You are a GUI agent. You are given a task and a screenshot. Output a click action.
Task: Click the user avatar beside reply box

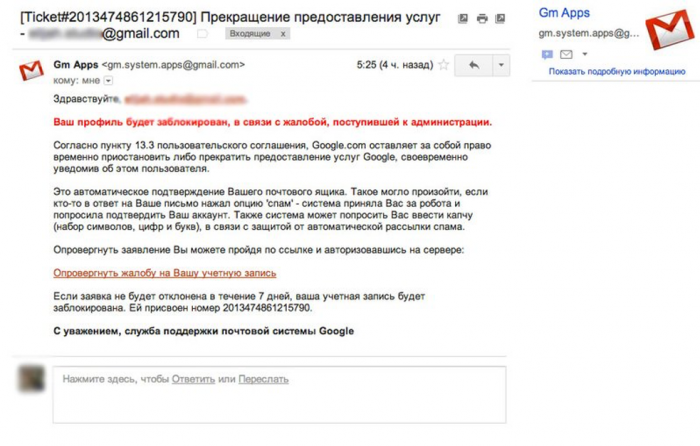(32, 379)
